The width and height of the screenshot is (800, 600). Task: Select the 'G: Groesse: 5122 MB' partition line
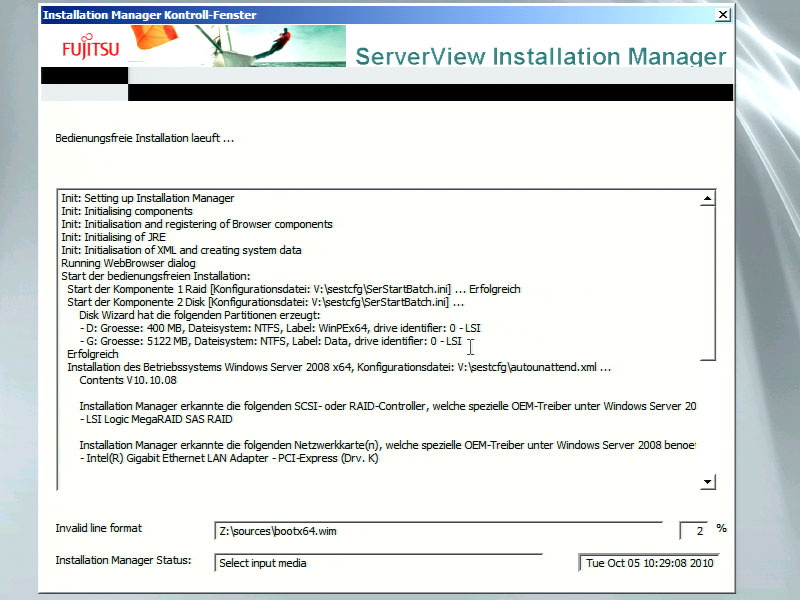point(270,341)
